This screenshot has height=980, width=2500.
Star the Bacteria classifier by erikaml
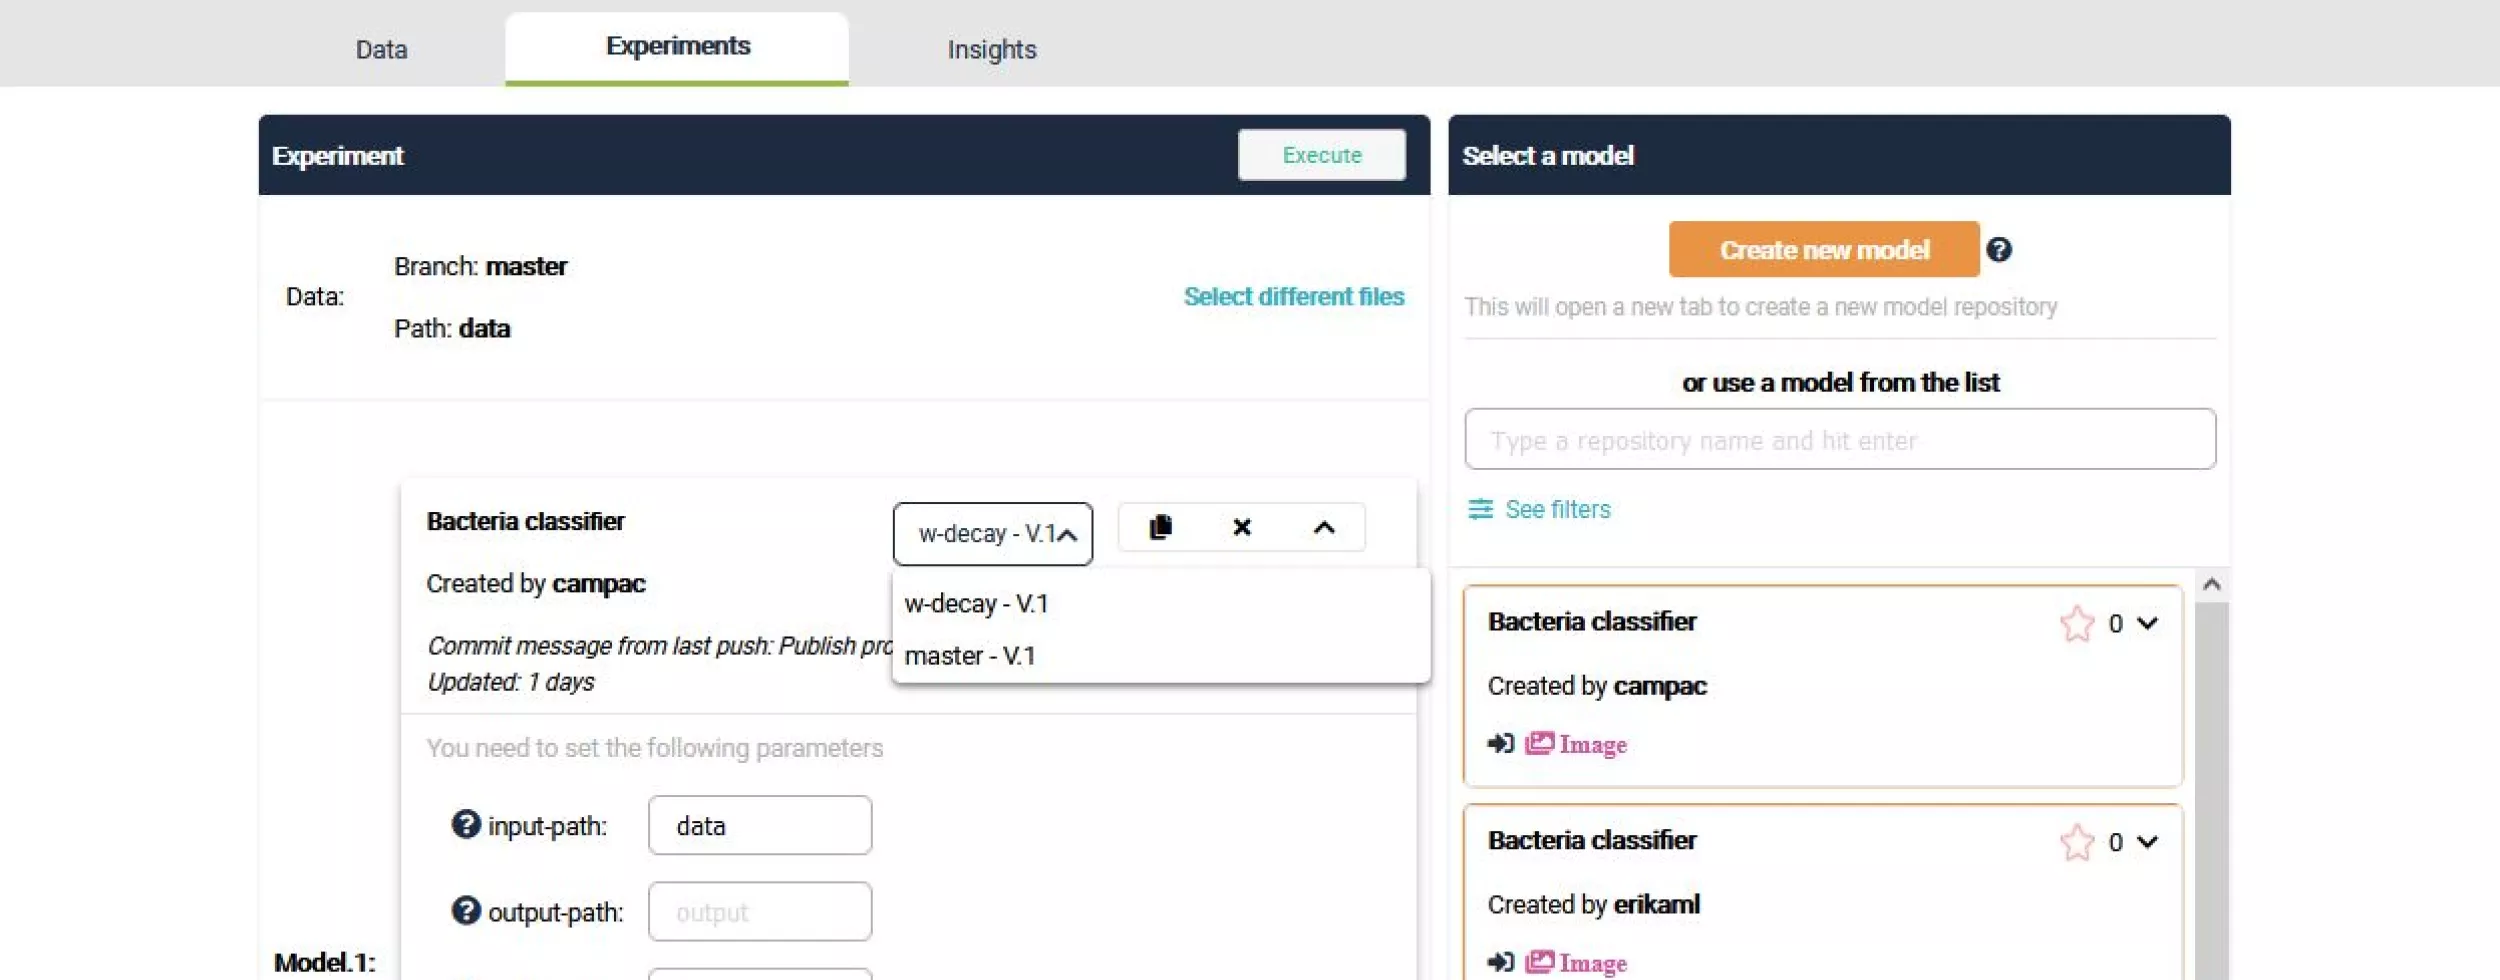point(2076,843)
